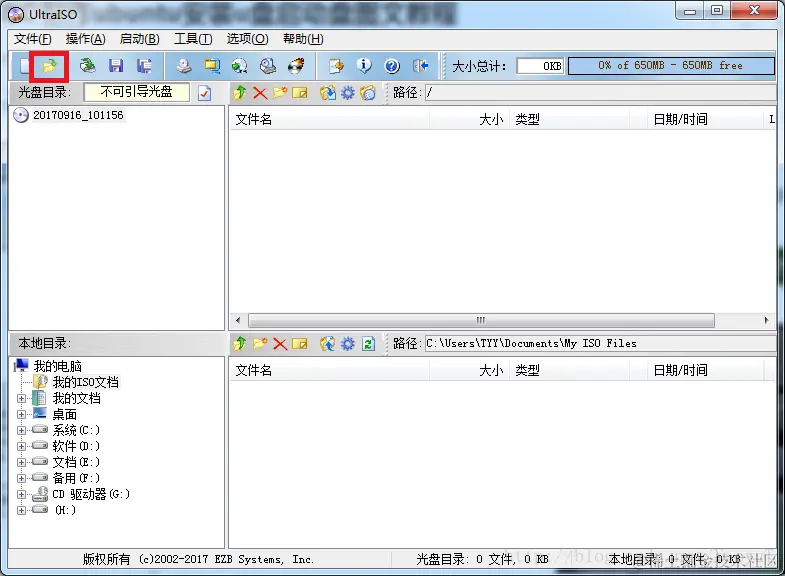Click the disc with green arrow icon
Screen dimensions: 785x576
[x=240, y=66]
